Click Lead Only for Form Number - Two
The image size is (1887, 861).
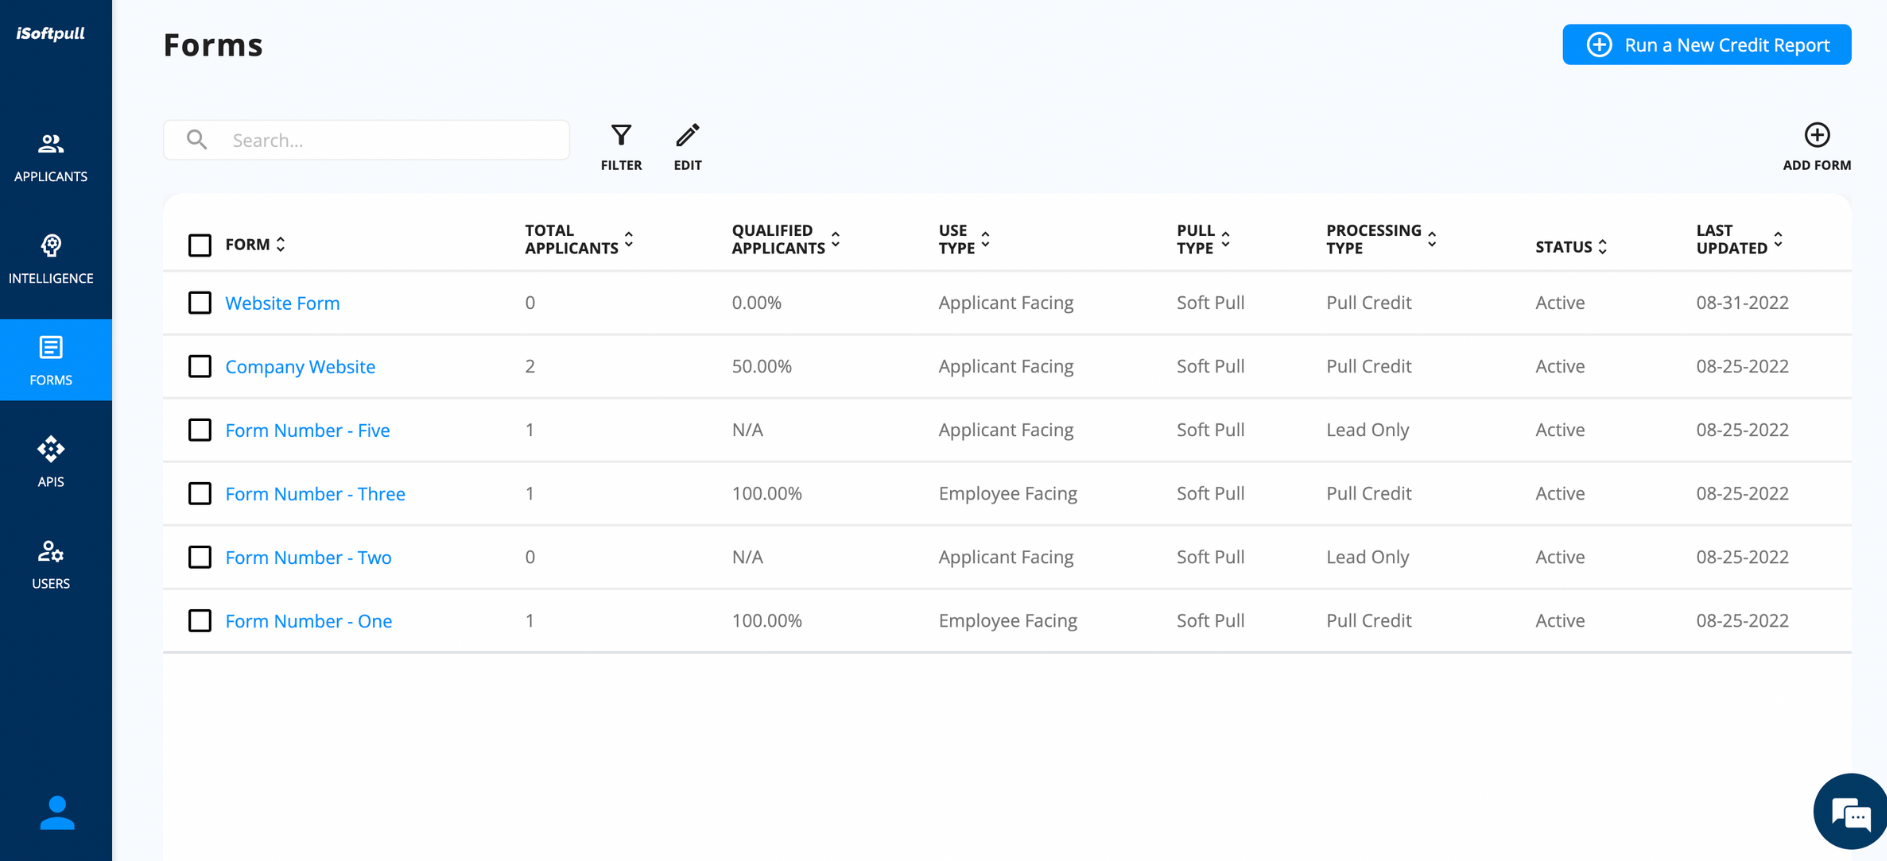[x=1367, y=557]
